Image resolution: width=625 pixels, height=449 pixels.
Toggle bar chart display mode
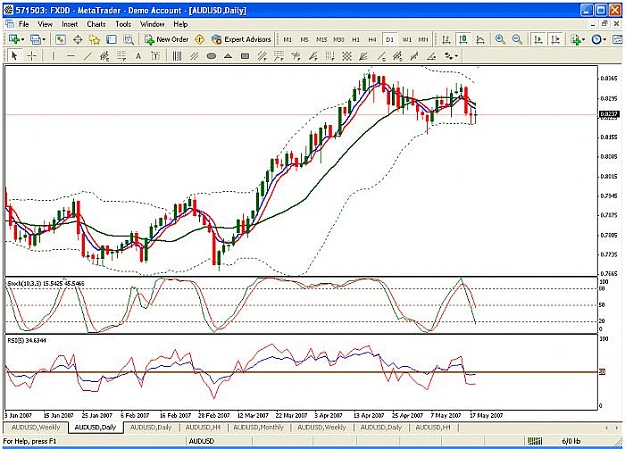point(446,39)
